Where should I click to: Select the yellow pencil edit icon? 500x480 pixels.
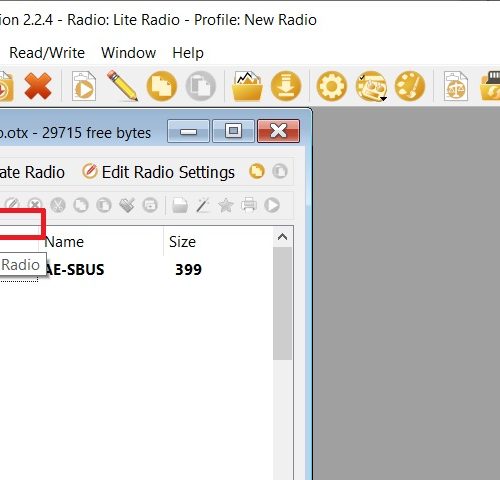tap(122, 85)
